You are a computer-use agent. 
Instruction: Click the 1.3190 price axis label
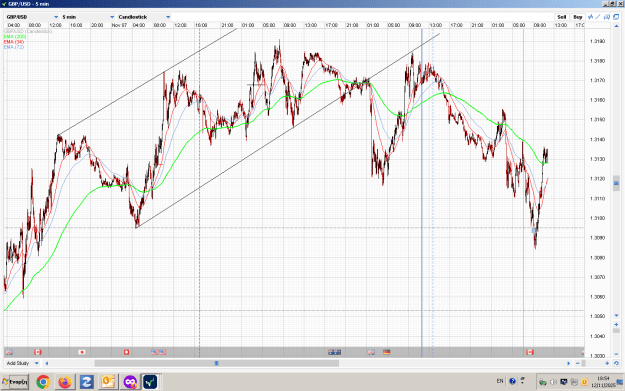click(x=597, y=41)
